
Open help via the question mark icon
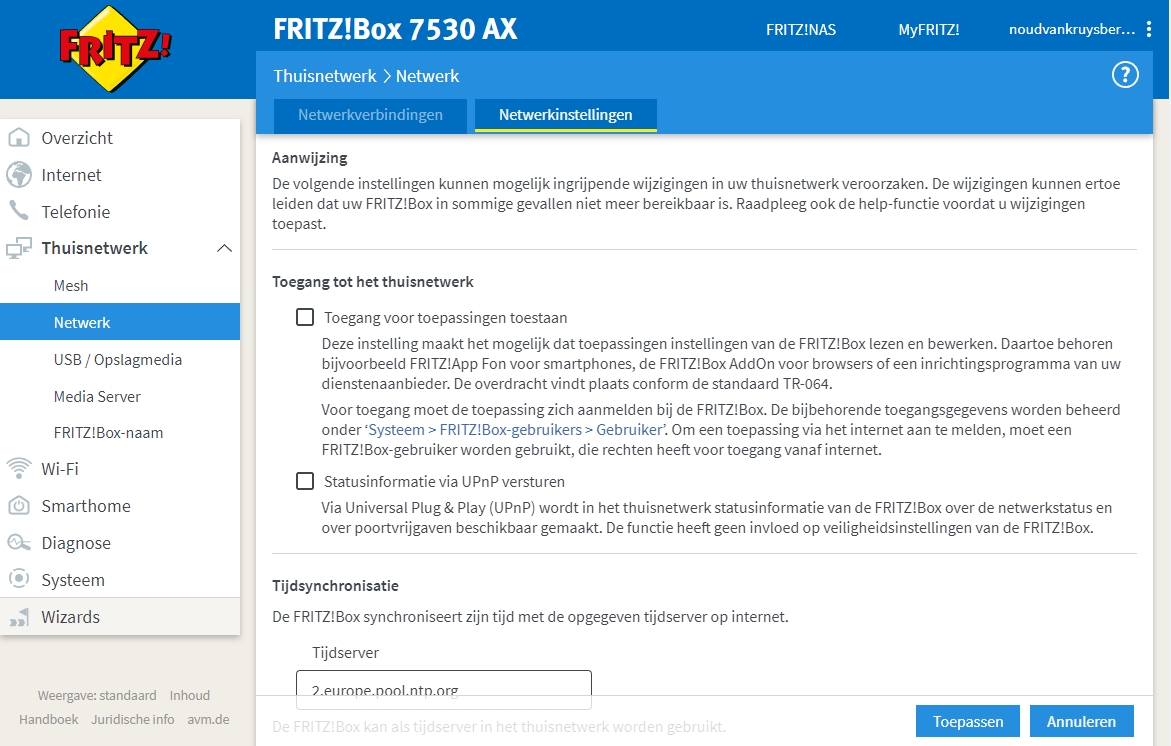point(1124,74)
